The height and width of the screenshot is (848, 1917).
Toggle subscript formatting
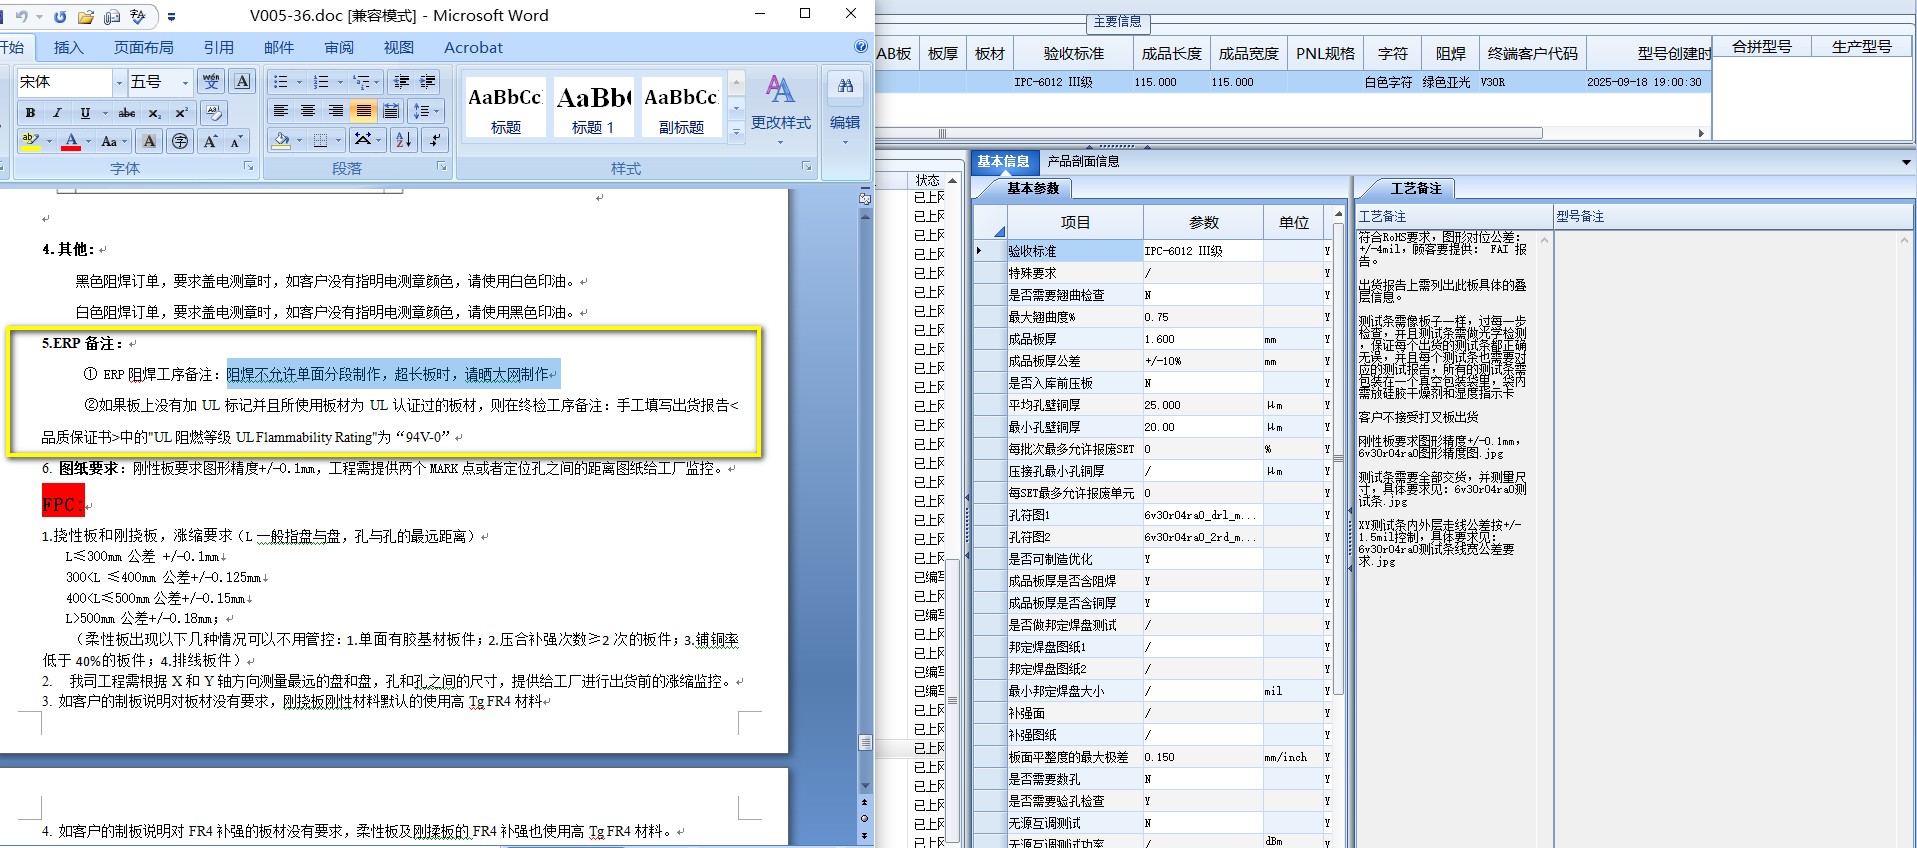pyautogui.click(x=154, y=113)
